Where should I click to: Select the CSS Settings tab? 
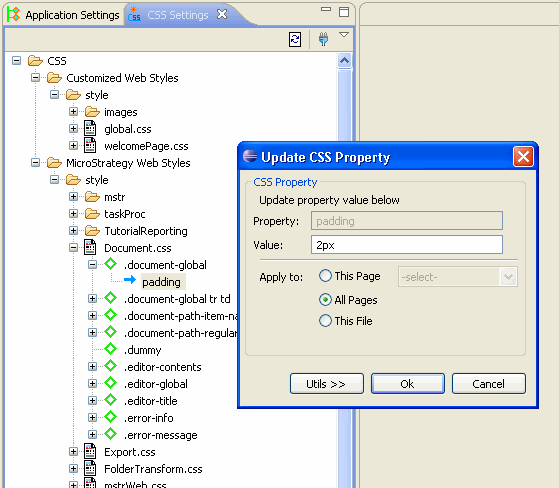tap(178, 15)
